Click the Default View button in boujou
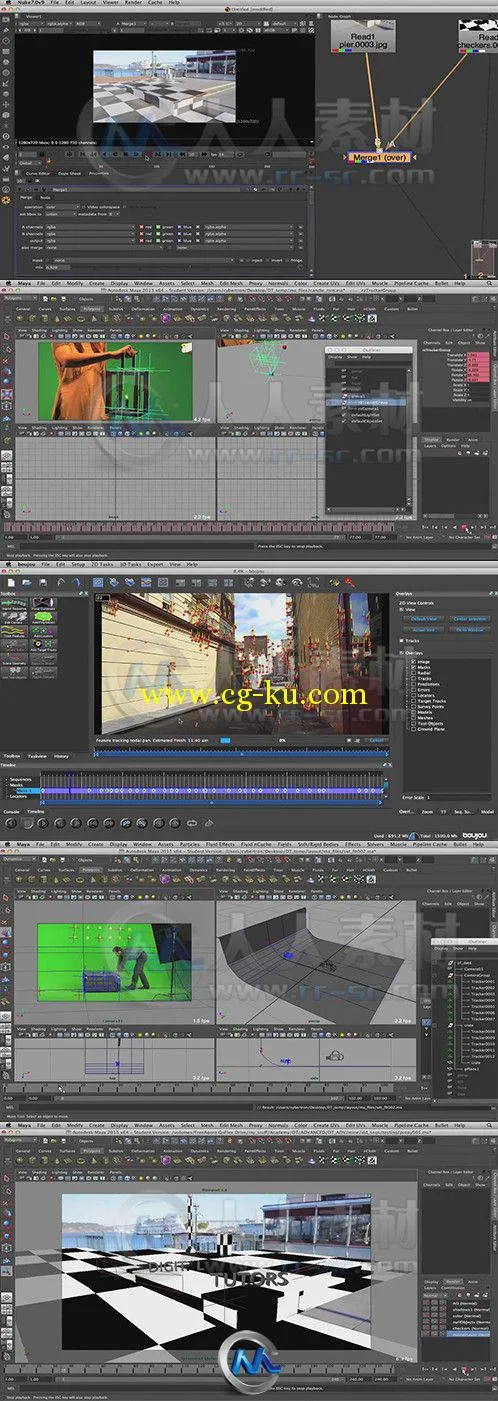 point(424,619)
